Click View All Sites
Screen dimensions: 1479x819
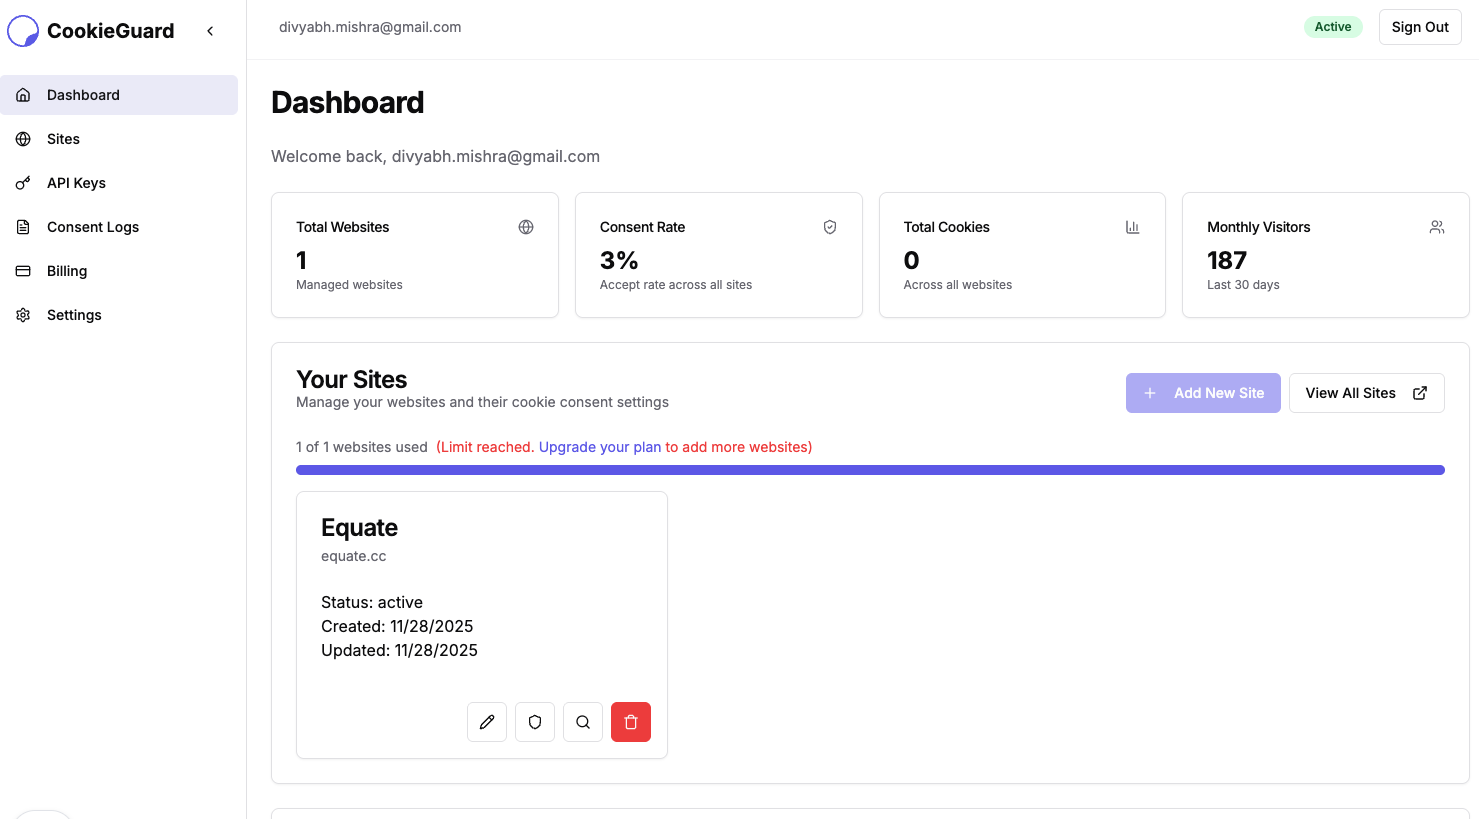(x=1366, y=393)
